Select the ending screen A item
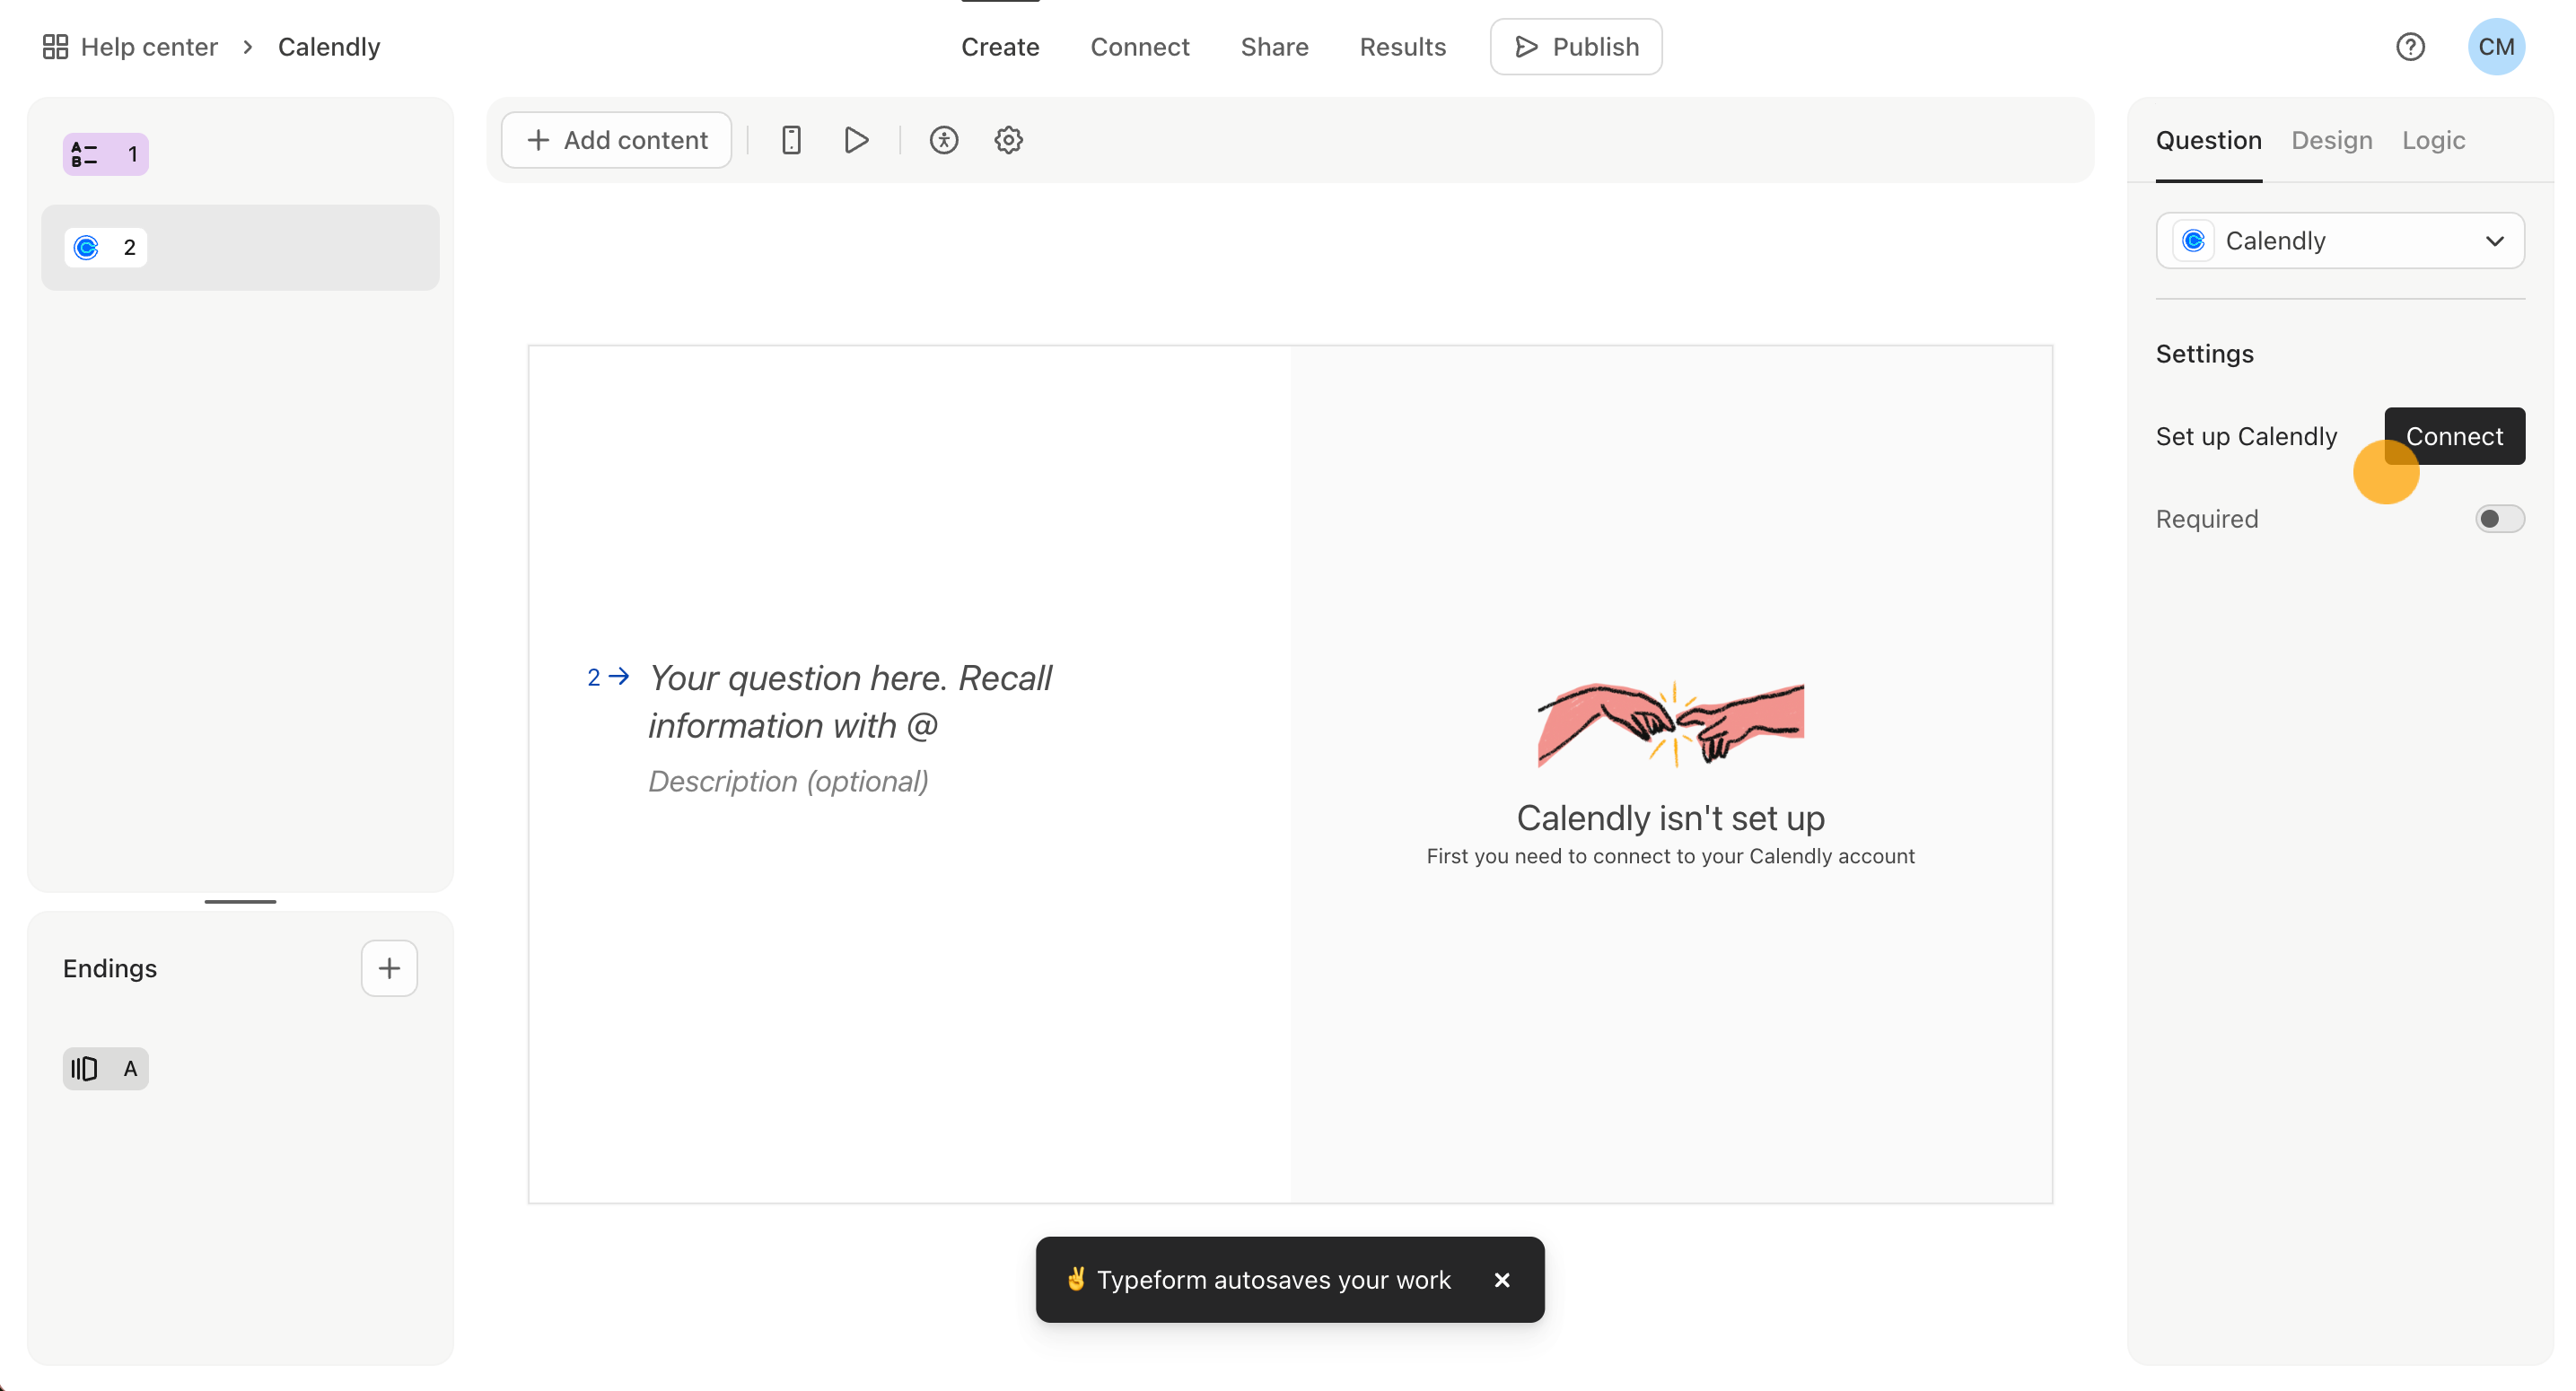The width and height of the screenshot is (2576, 1391). (106, 1068)
